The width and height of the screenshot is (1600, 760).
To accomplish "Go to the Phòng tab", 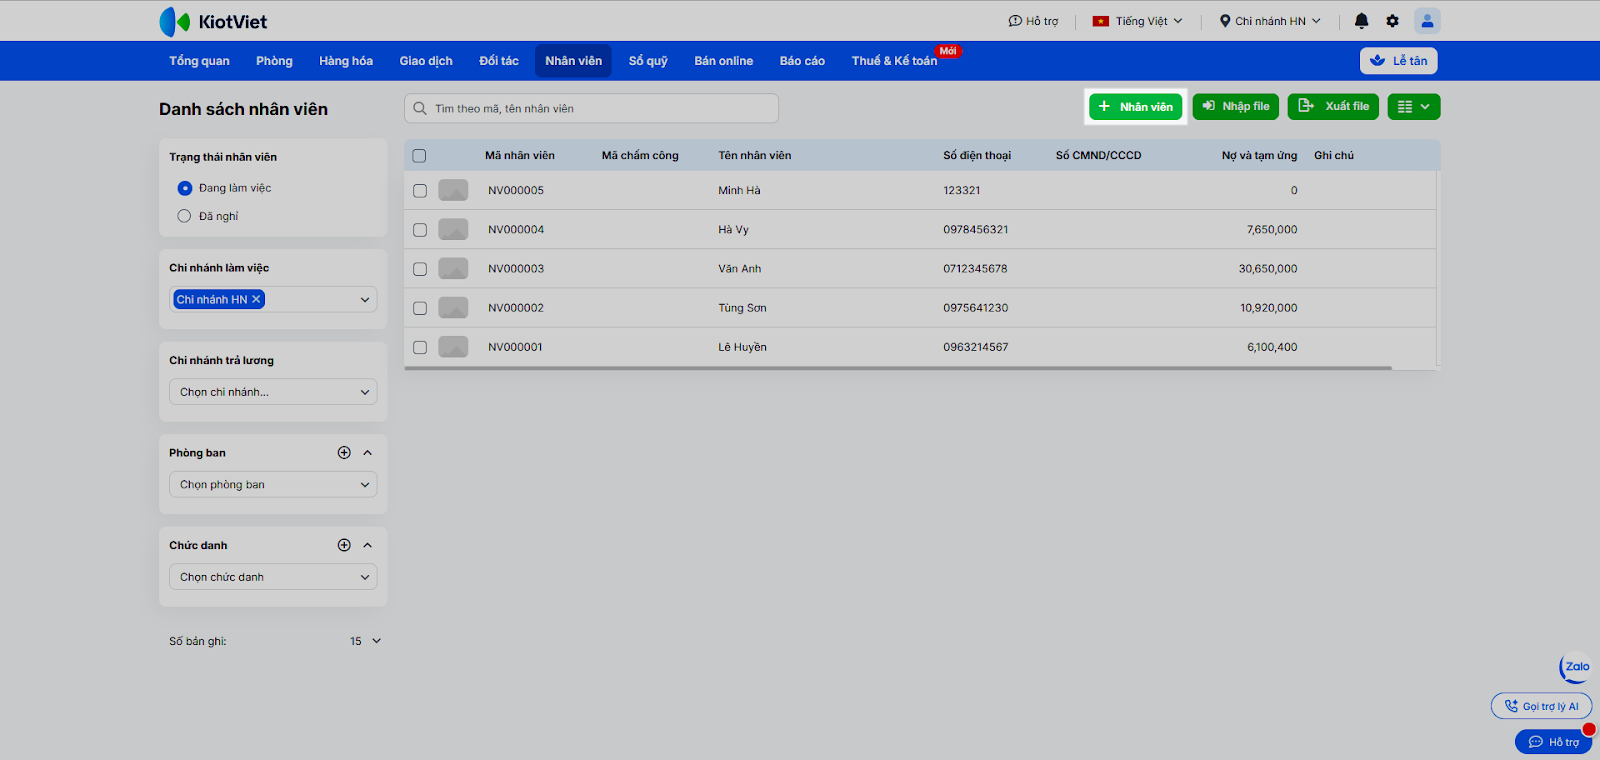I will pyautogui.click(x=274, y=61).
